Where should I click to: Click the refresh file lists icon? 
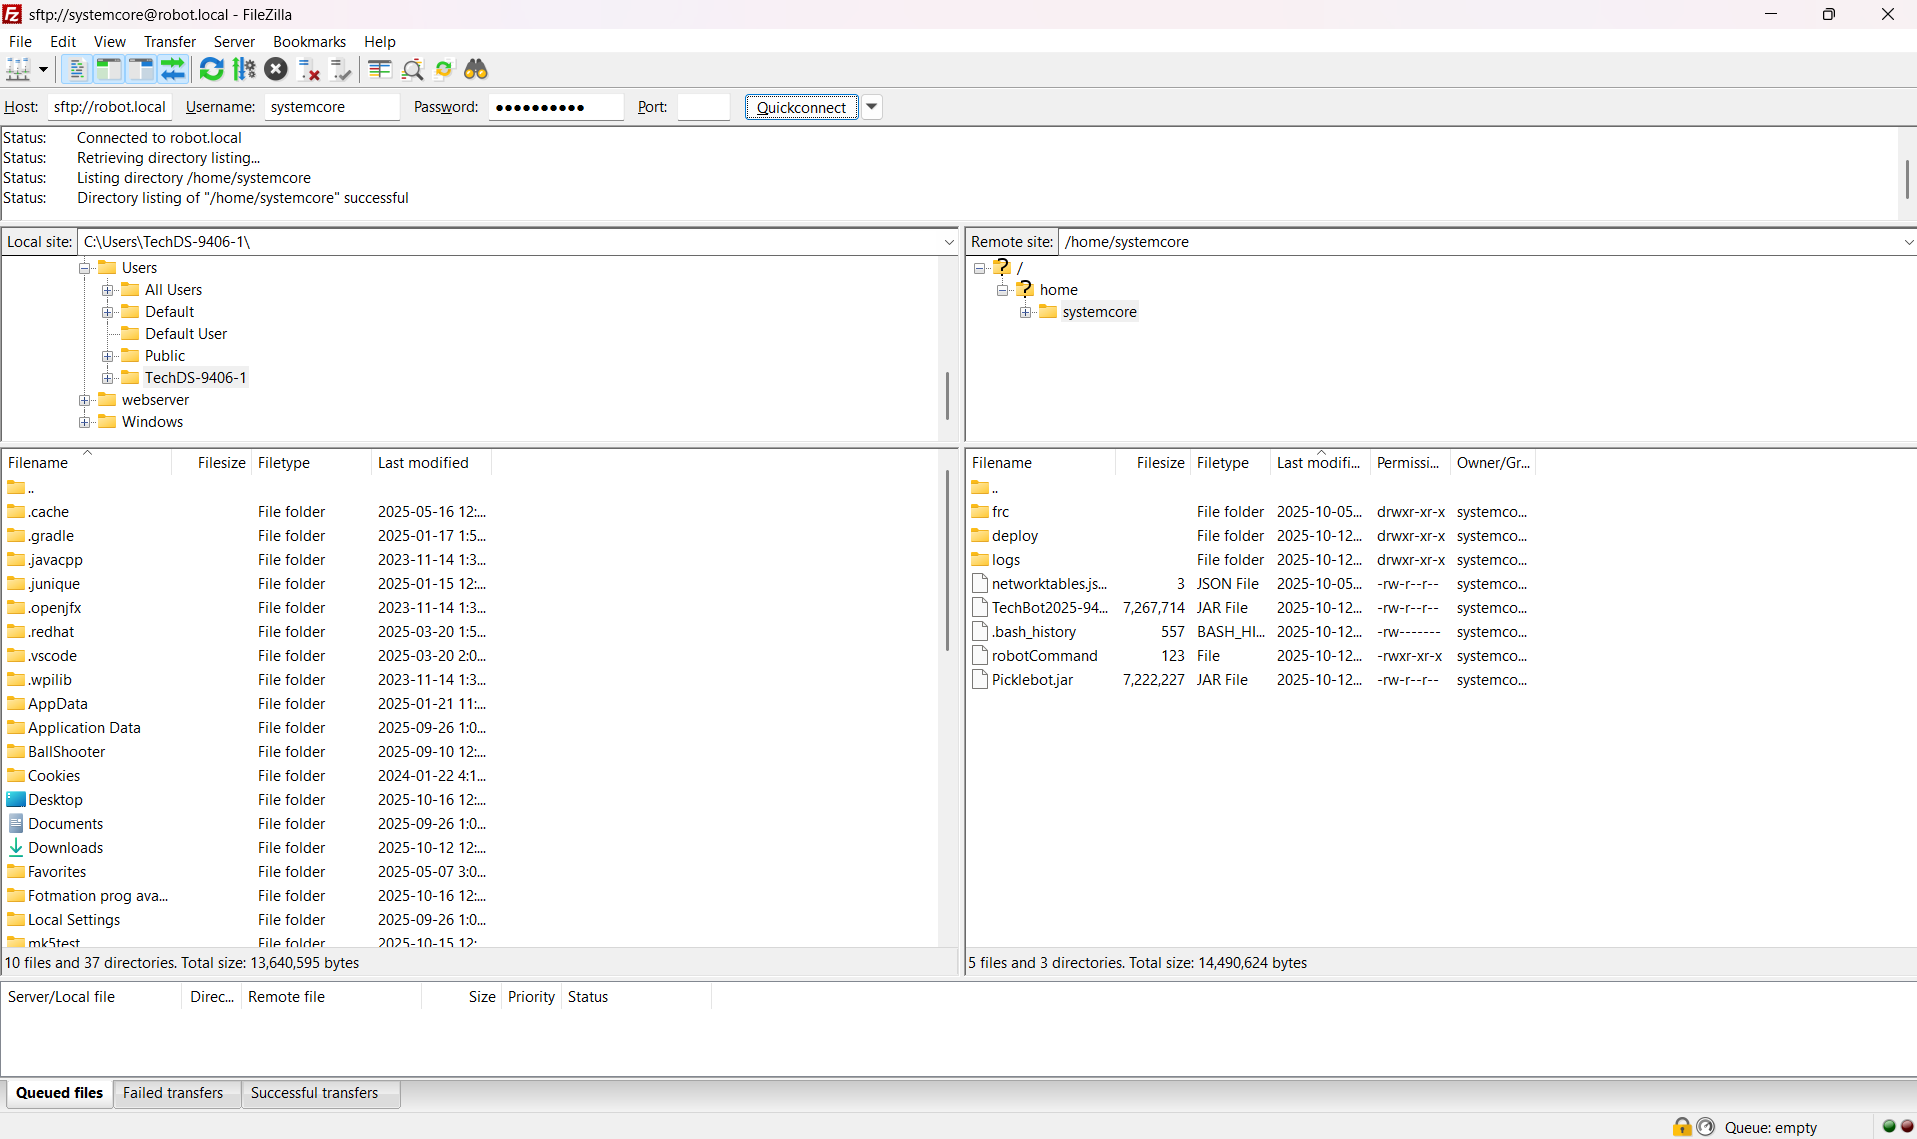(x=211, y=69)
